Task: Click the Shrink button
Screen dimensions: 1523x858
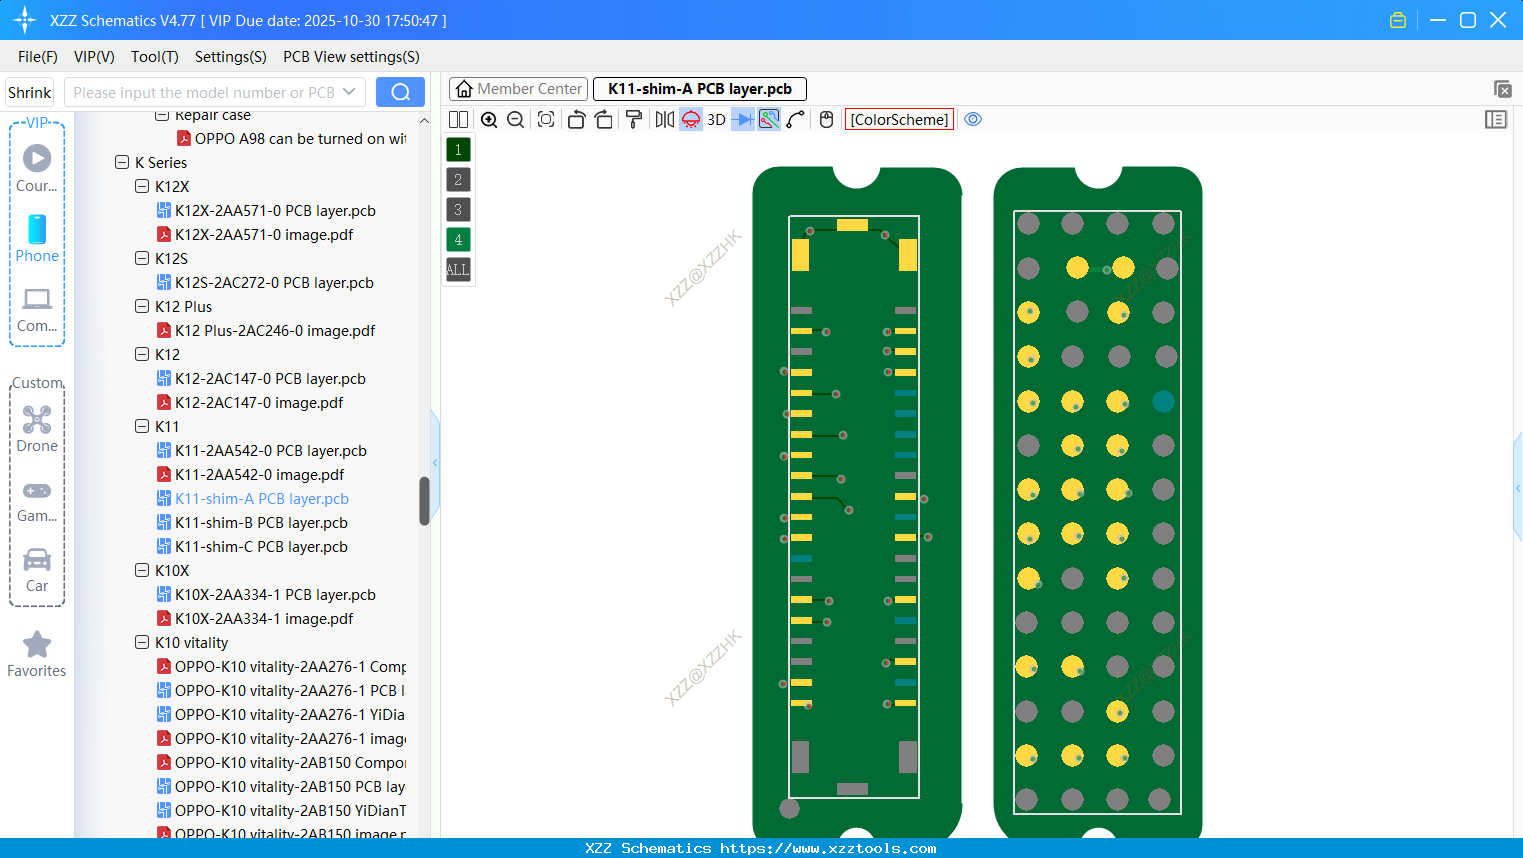Action: pyautogui.click(x=29, y=91)
